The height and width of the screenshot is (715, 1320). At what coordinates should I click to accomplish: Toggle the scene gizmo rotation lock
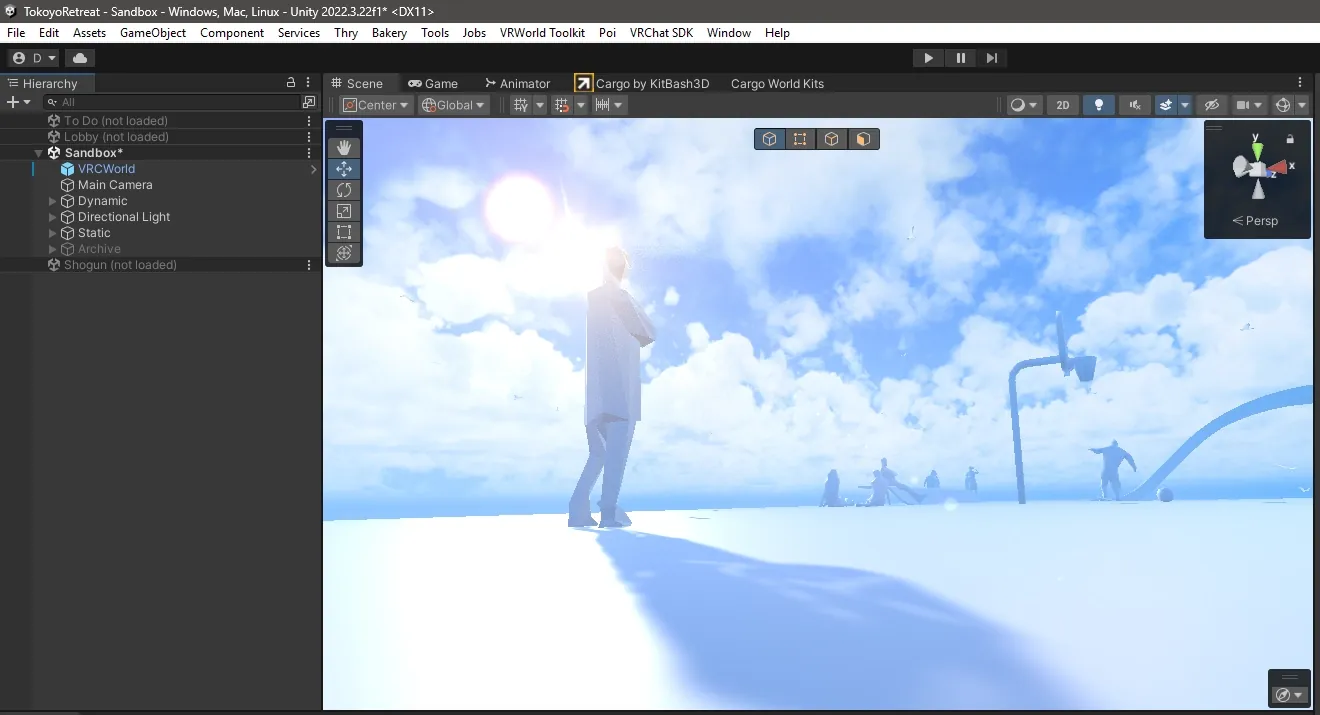tap(1290, 139)
